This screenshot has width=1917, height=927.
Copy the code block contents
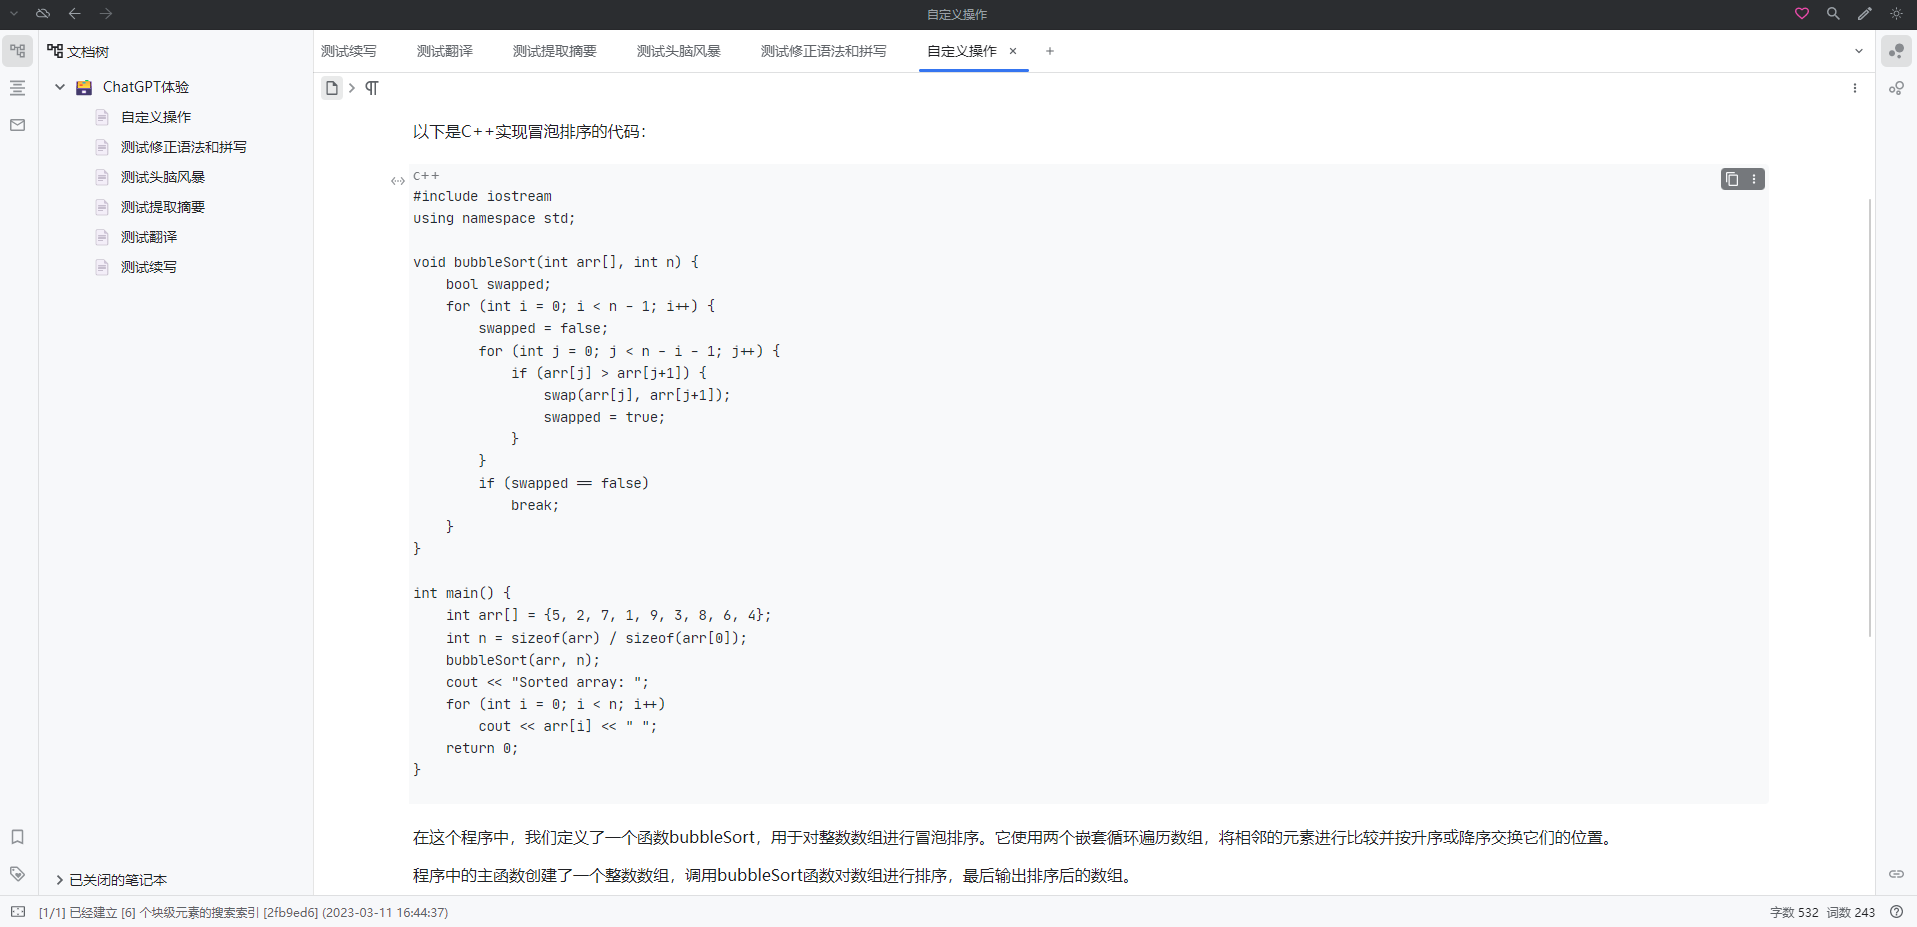[1732, 179]
